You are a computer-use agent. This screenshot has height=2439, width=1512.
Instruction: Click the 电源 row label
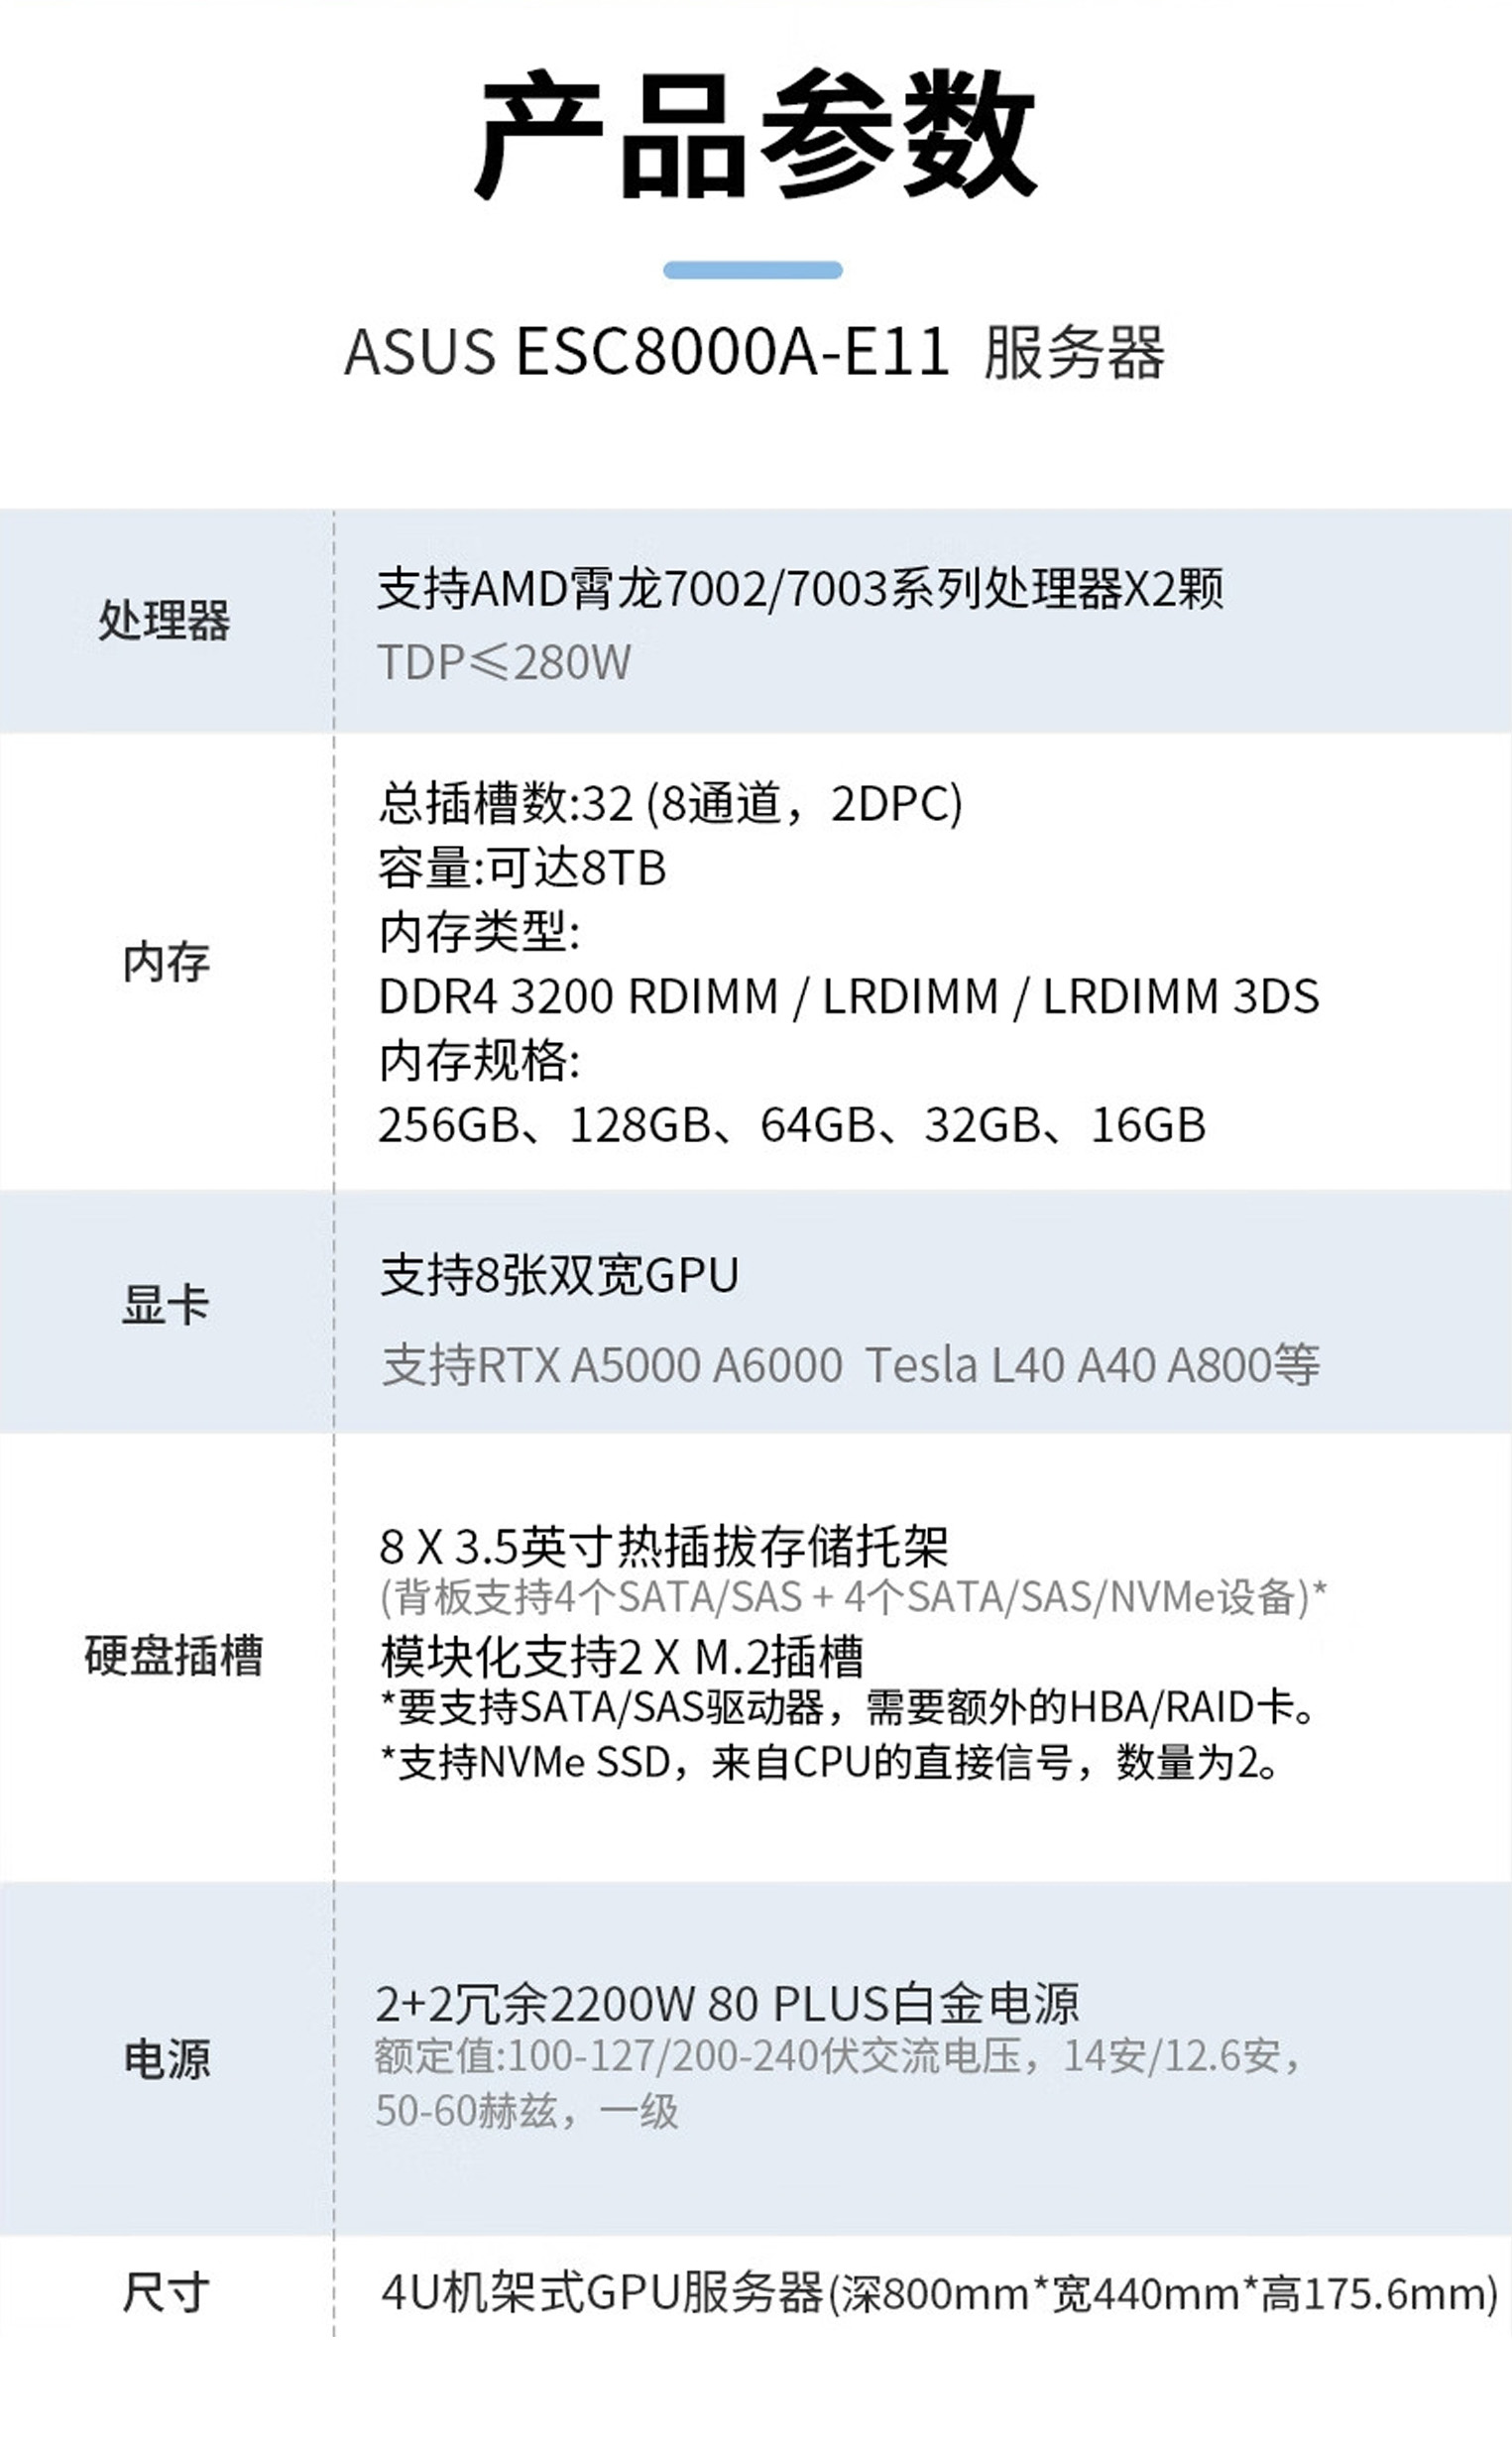pyautogui.click(x=166, y=2060)
